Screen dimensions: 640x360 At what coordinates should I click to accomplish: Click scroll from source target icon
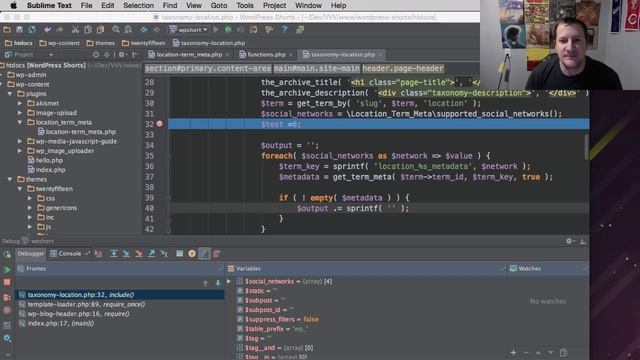point(96,54)
